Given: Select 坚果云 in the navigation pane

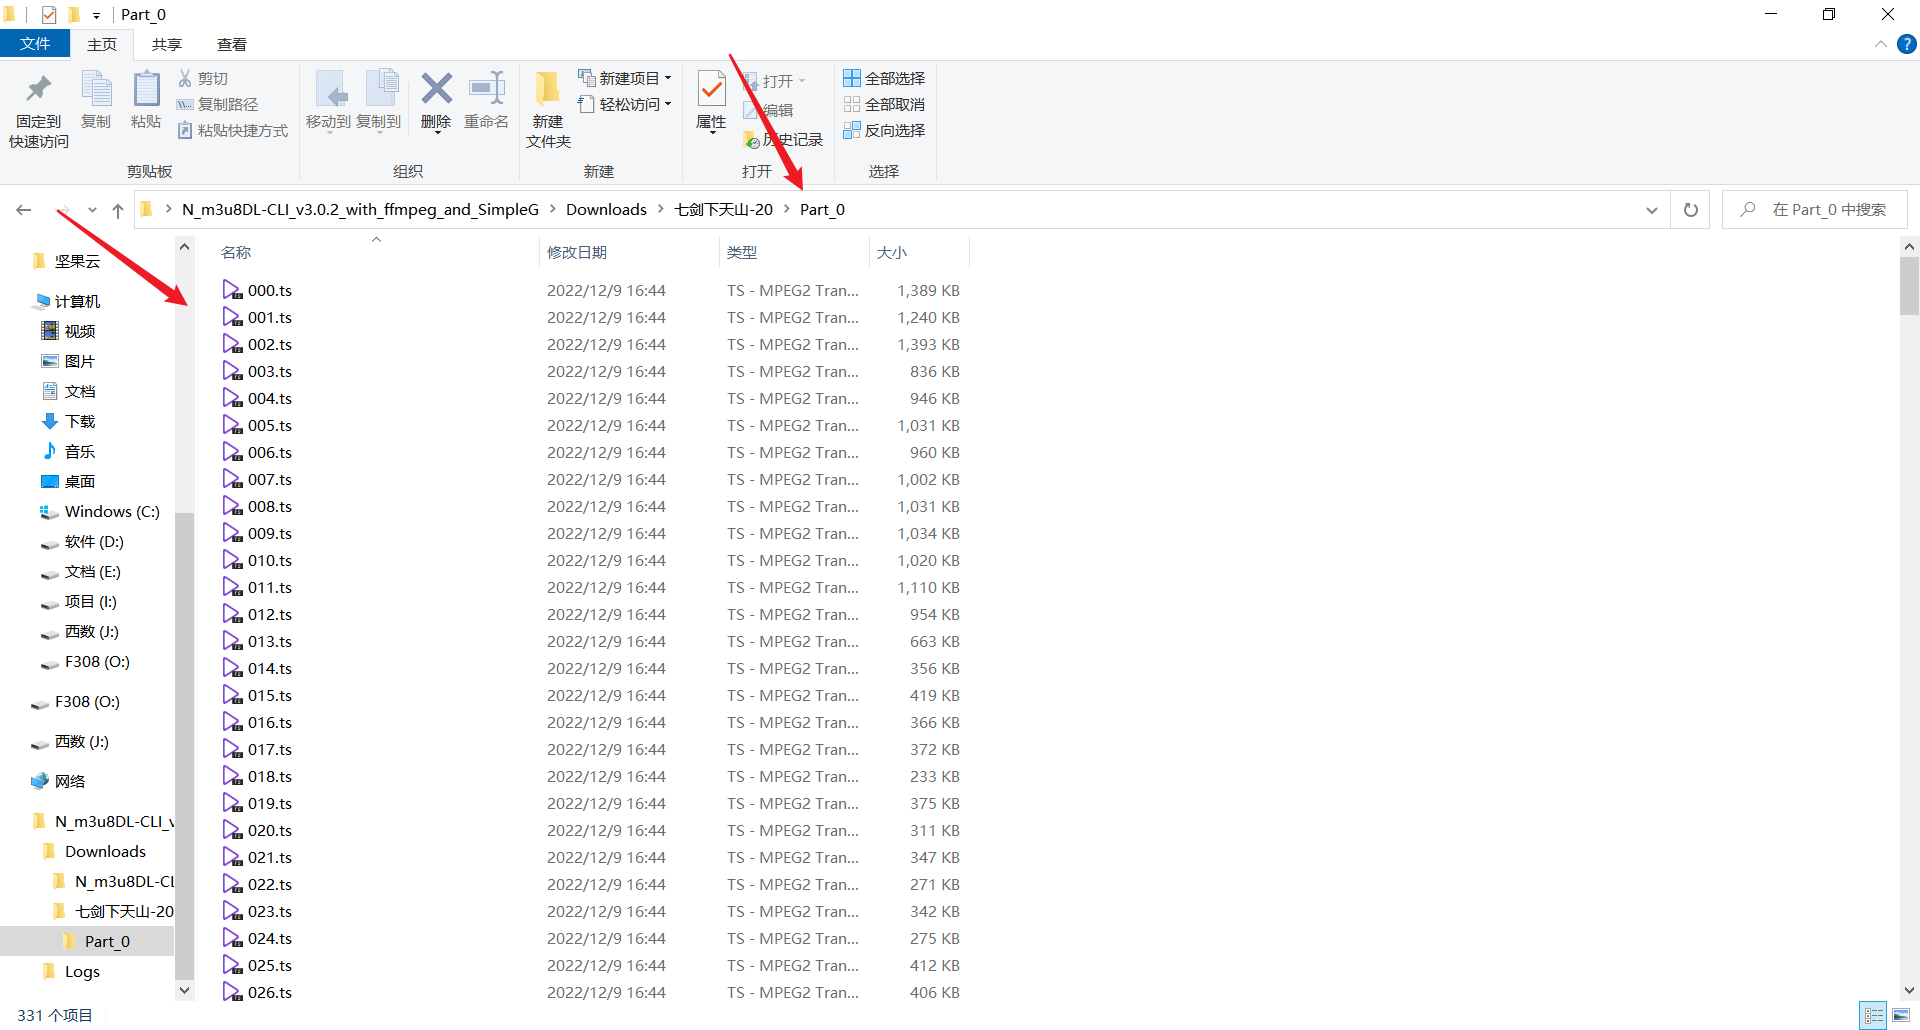Looking at the screenshot, I should click(77, 261).
